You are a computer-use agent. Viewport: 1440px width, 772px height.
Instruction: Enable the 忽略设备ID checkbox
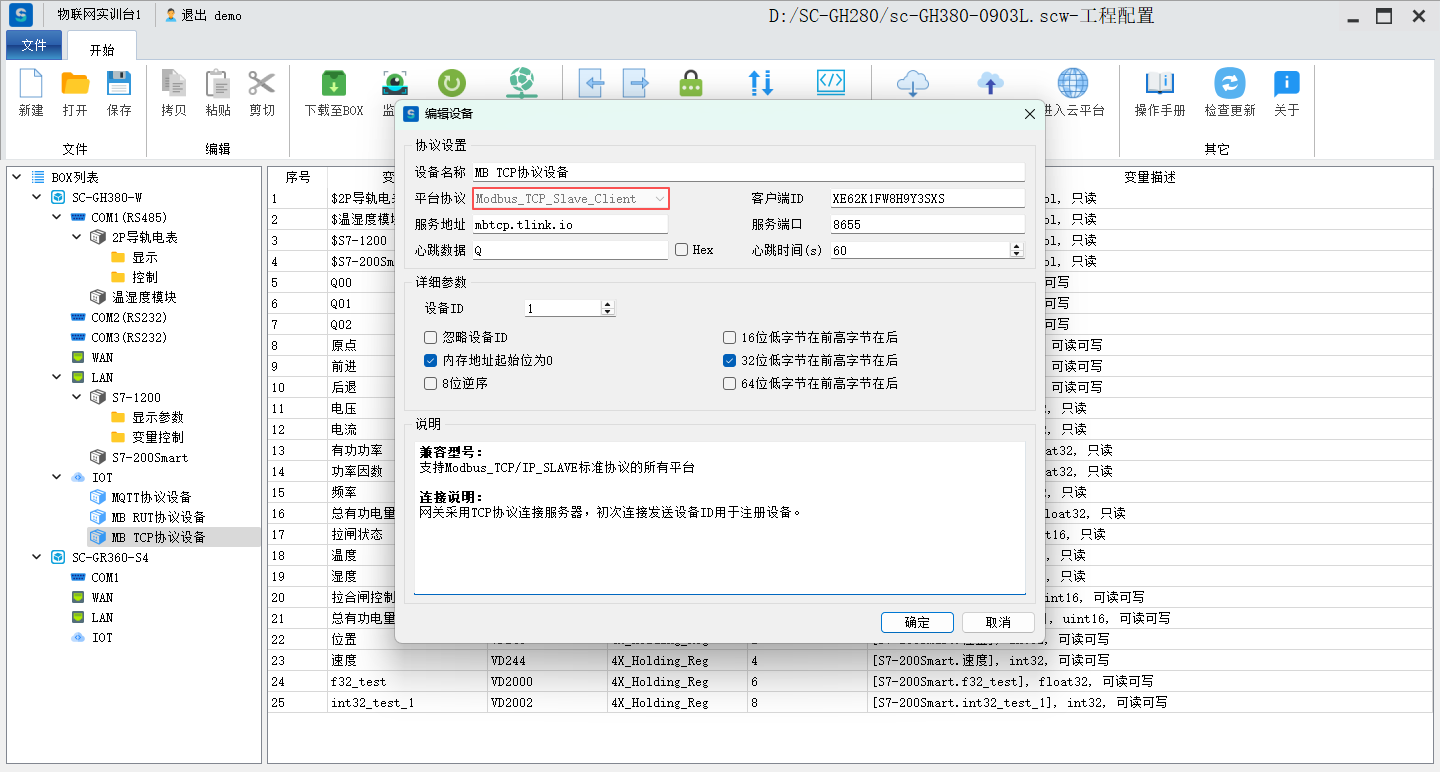tap(431, 338)
